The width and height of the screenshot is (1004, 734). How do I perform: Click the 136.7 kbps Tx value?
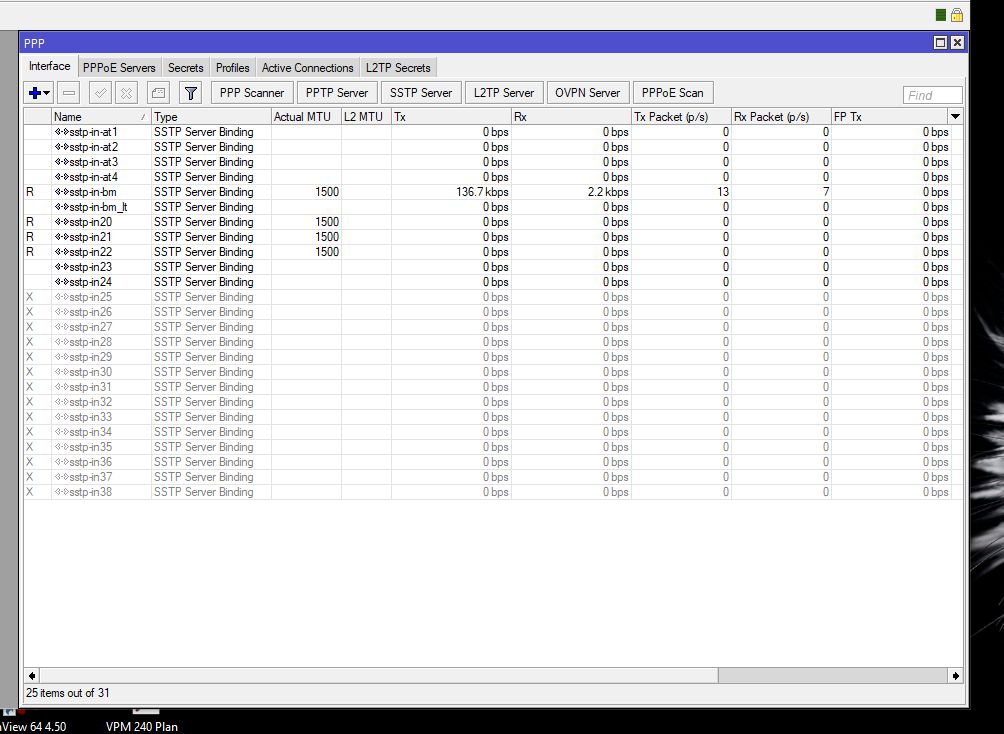pyautogui.click(x=482, y=192)
